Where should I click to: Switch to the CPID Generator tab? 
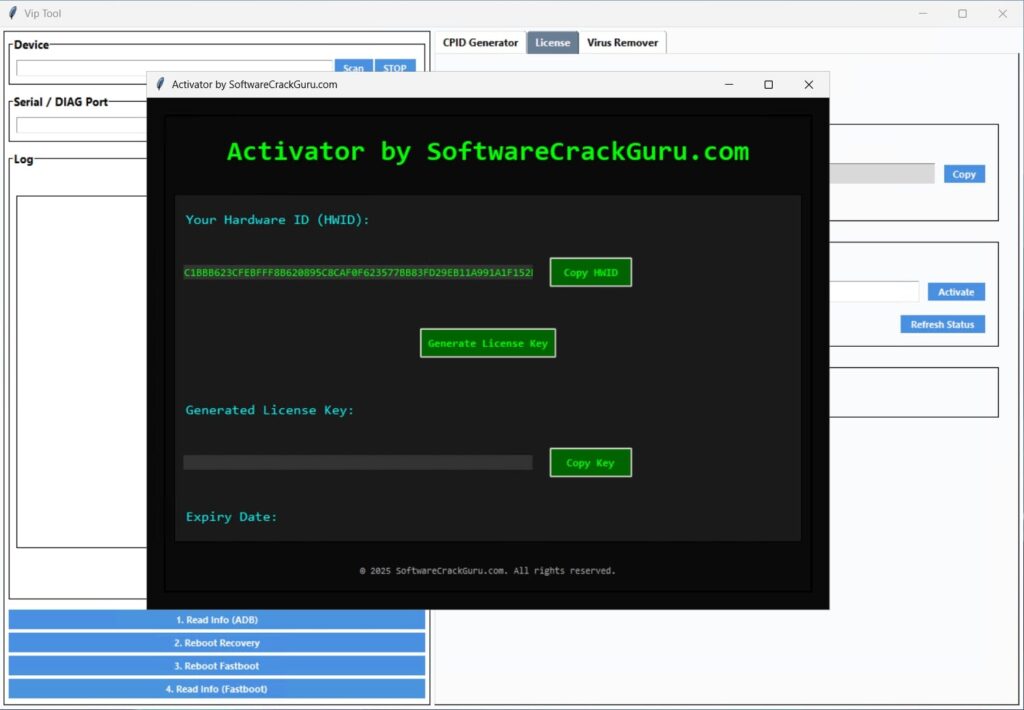(480, 43)
